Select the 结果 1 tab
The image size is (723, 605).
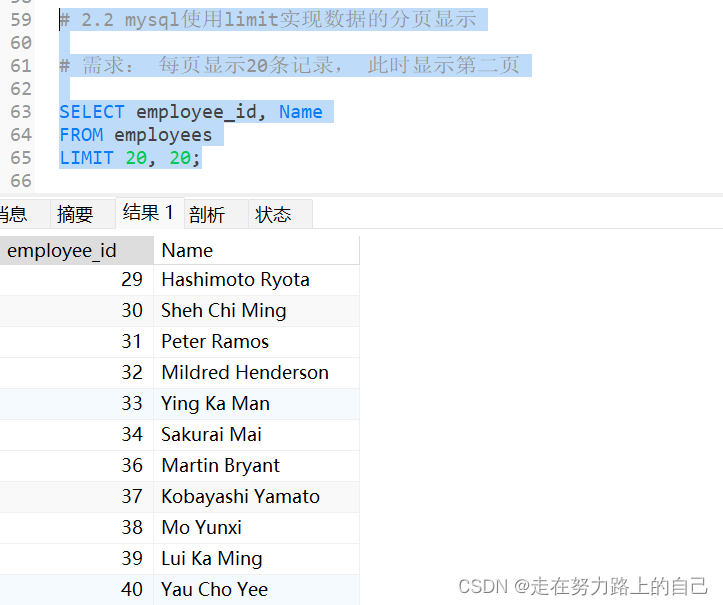(150, 213)
